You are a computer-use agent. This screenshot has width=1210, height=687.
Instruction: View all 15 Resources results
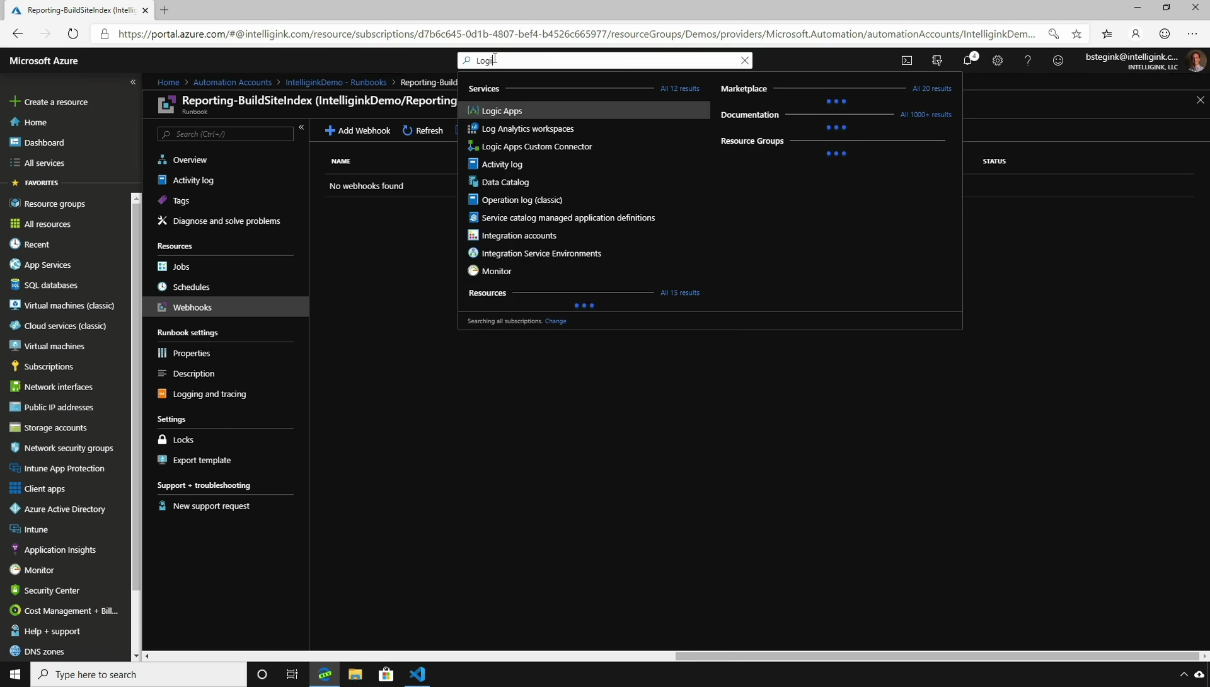(680, 293)
